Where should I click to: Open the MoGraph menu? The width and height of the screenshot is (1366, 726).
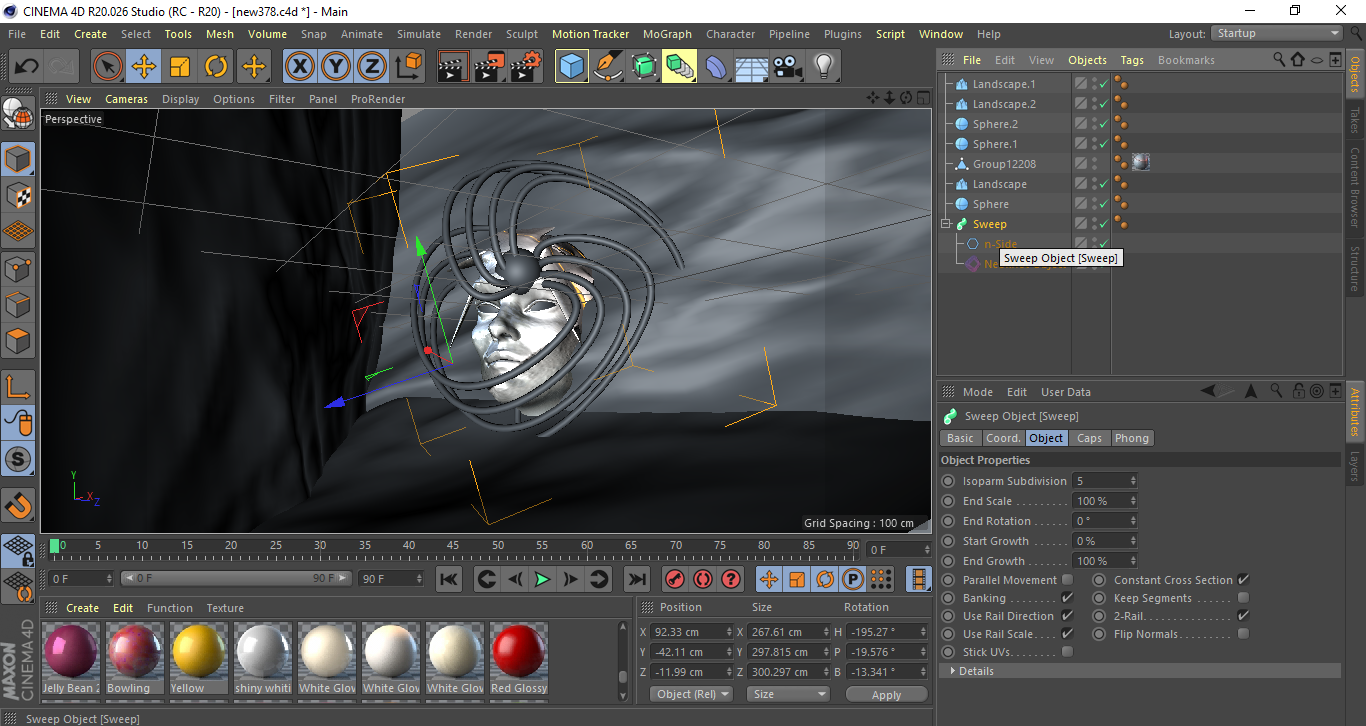[667, 34]
